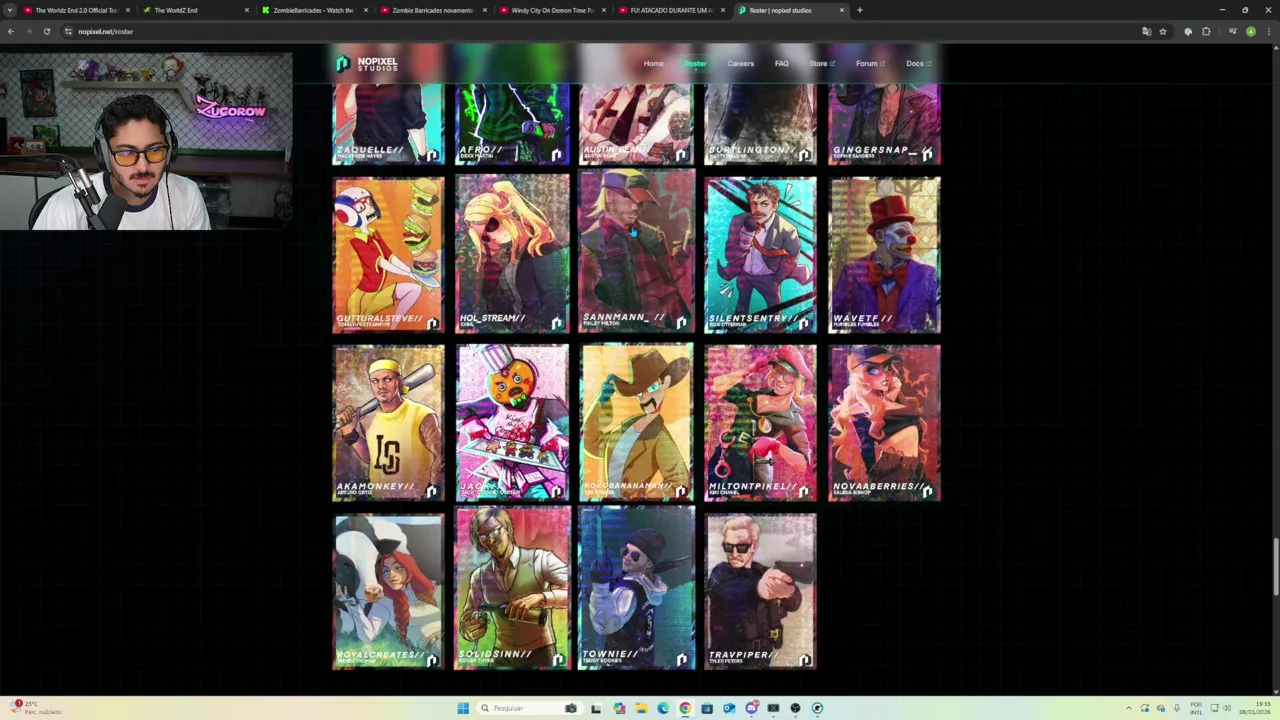
Task: Click the browser back arrow
Action: point(11,31)
